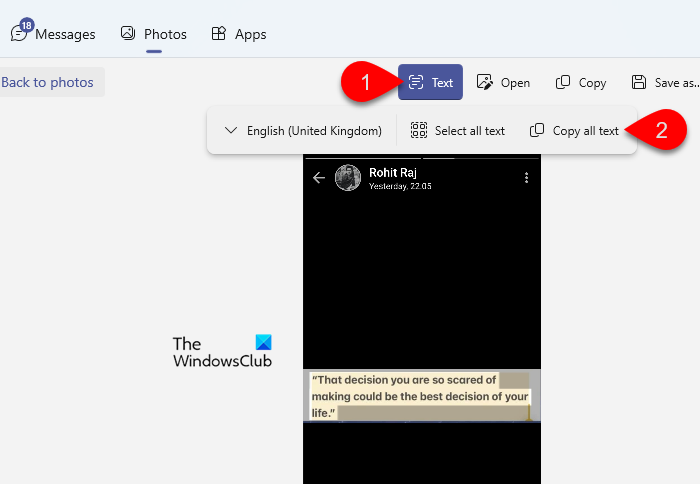This screenshot has width=700, height=484.
Task: Open the Messages tab with 18 badge
Action: [x=53, y=33]
